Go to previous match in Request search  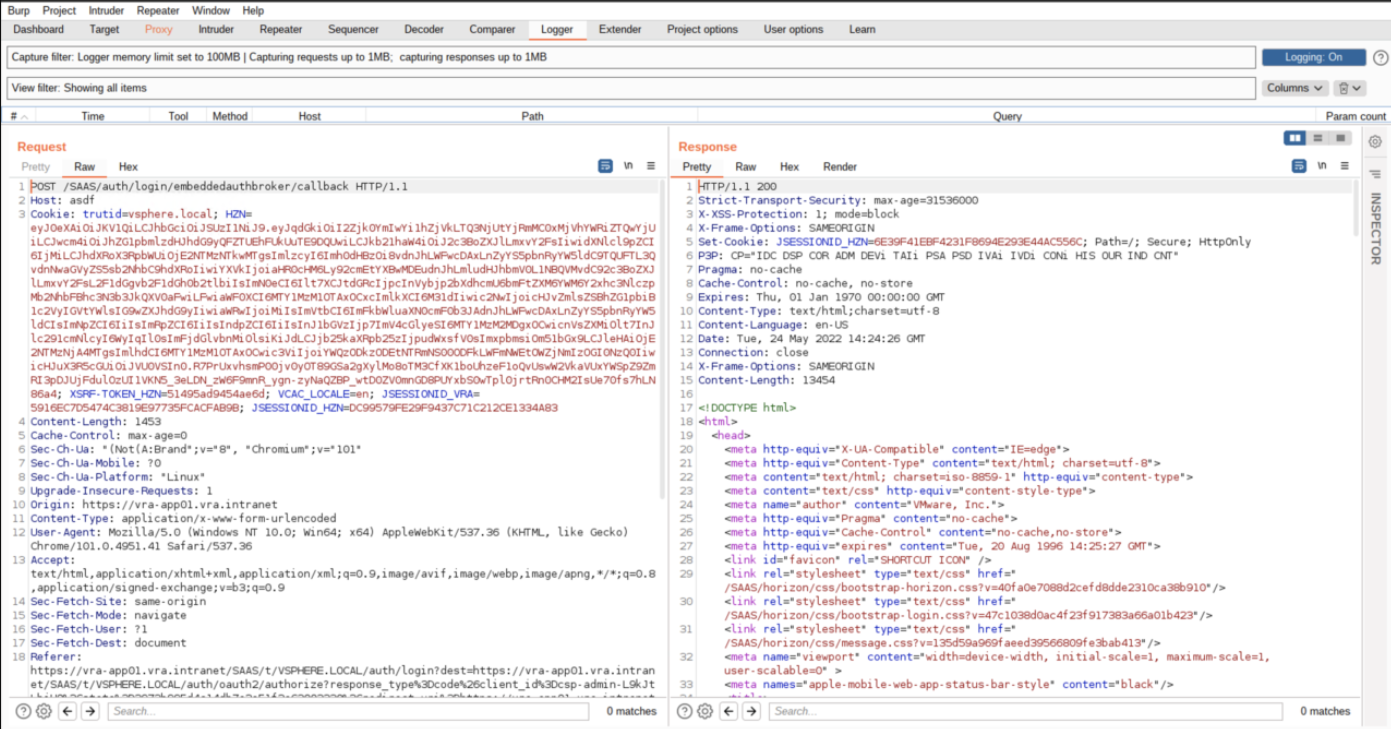coord(67,711)
